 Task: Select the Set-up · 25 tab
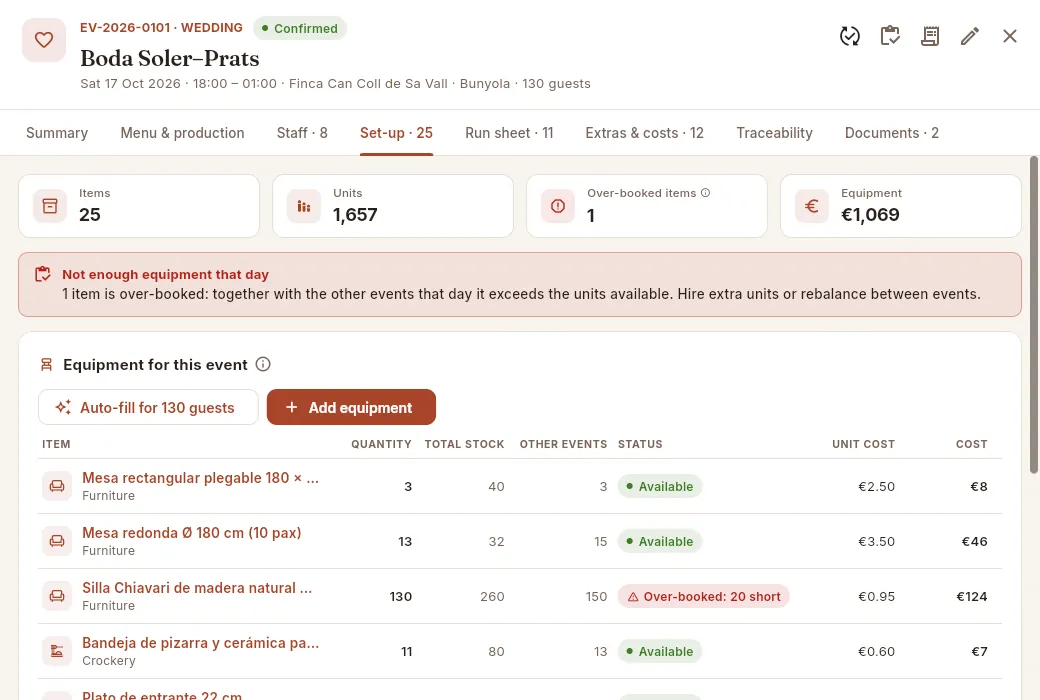pyautogui.click(x=396, y=133)
